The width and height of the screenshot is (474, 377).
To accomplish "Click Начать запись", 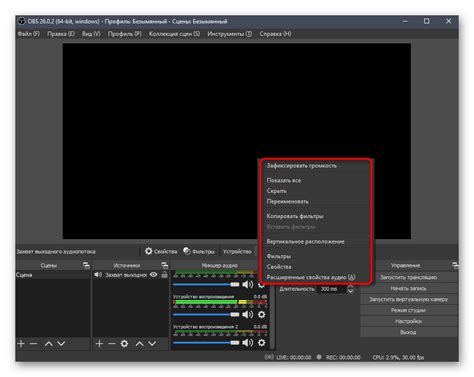I will 409,288.
